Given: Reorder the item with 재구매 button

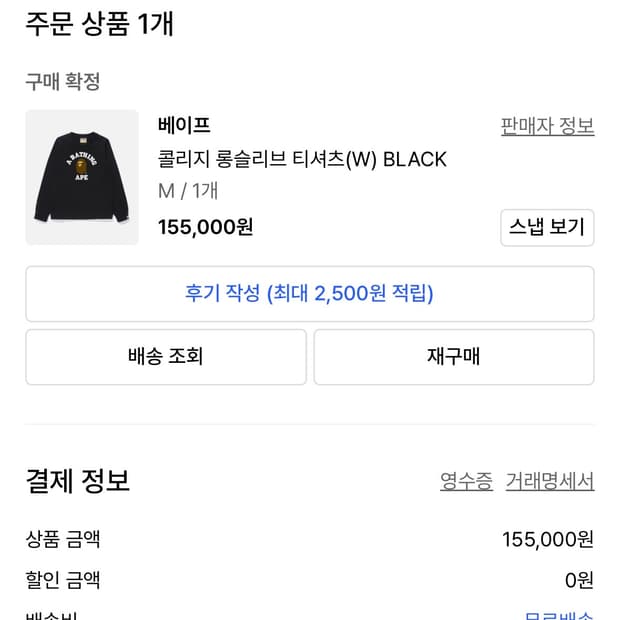Looking at the screenshot, I should click(454, 356).
